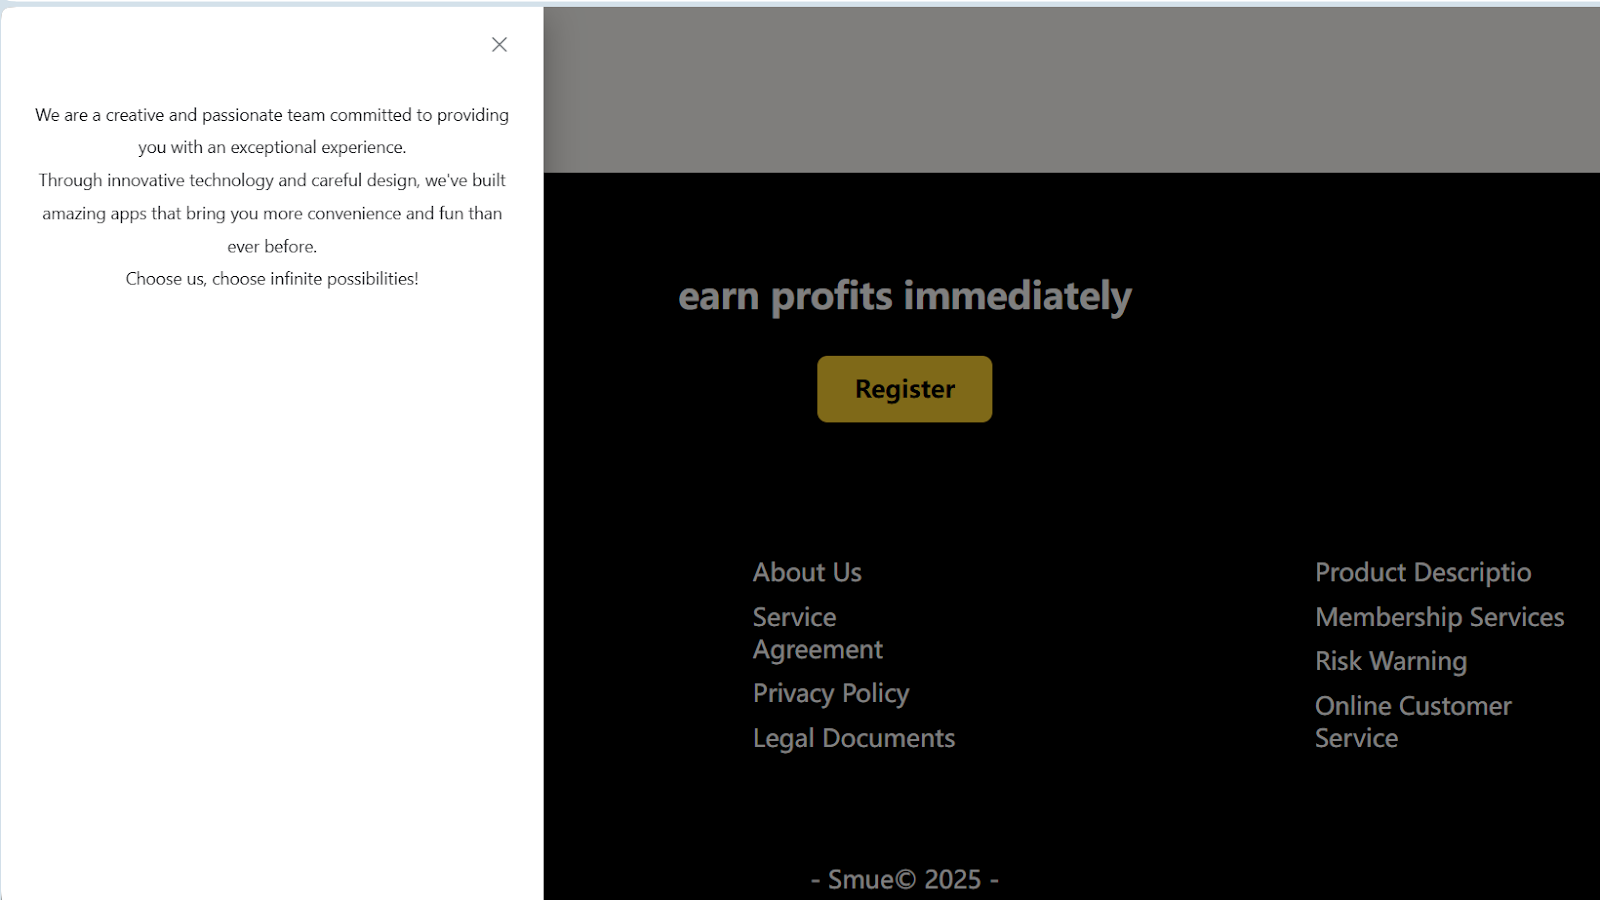Click the blank white area below panel text
This screenshot has width=1600, height=900.
point(272,600)
